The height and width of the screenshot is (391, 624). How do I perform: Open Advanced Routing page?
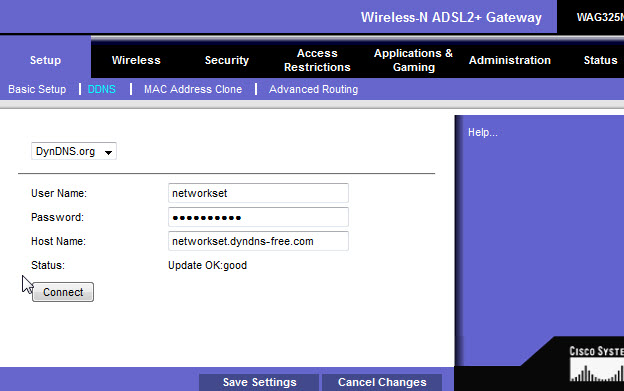click(x=313, y=89)
